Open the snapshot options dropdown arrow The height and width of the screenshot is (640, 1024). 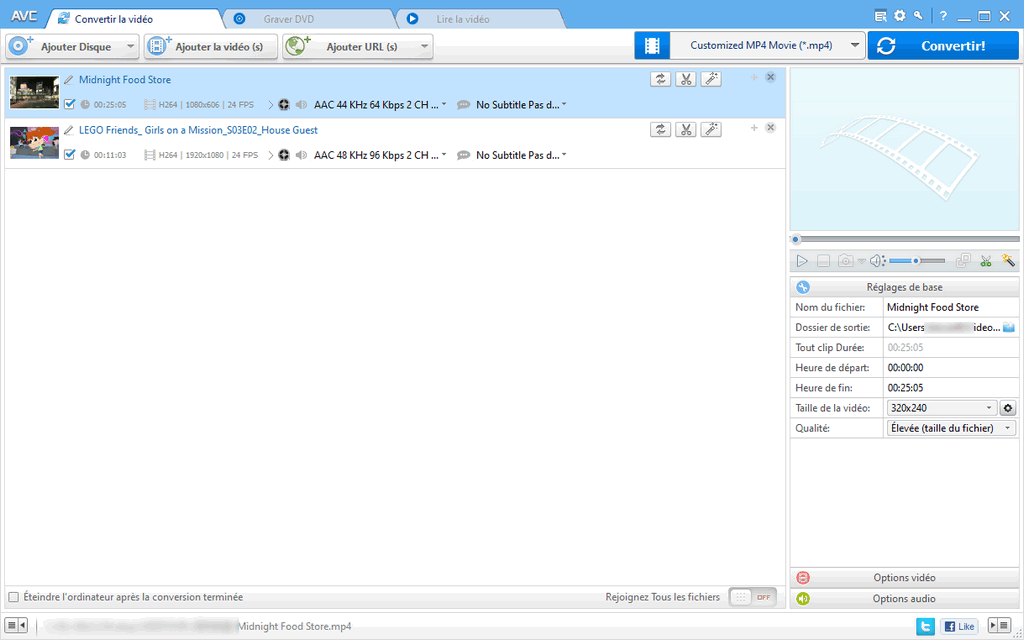pos(861,262)
